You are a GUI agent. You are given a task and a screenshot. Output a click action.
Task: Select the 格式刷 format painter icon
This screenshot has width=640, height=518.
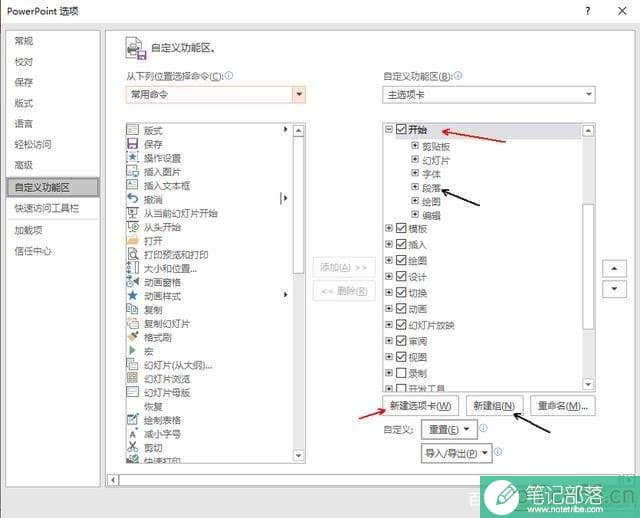[132, 337]
